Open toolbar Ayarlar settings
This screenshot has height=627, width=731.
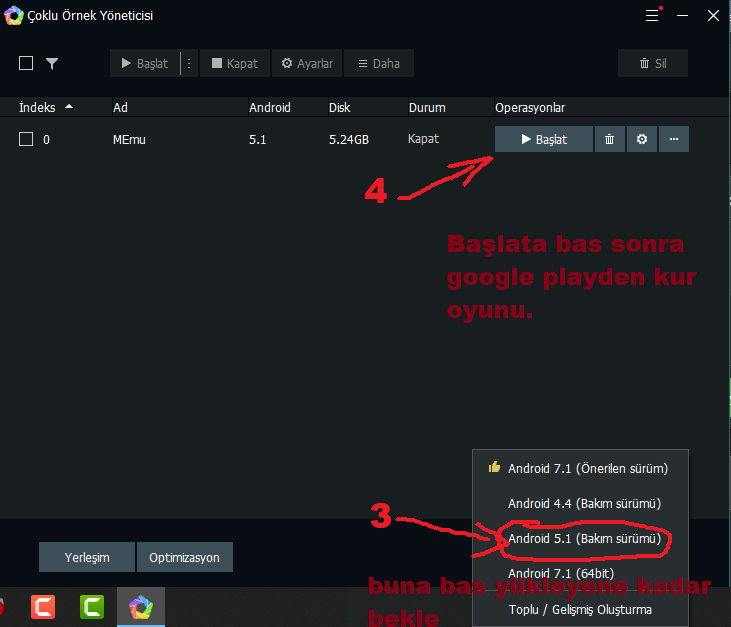point(307,63)
